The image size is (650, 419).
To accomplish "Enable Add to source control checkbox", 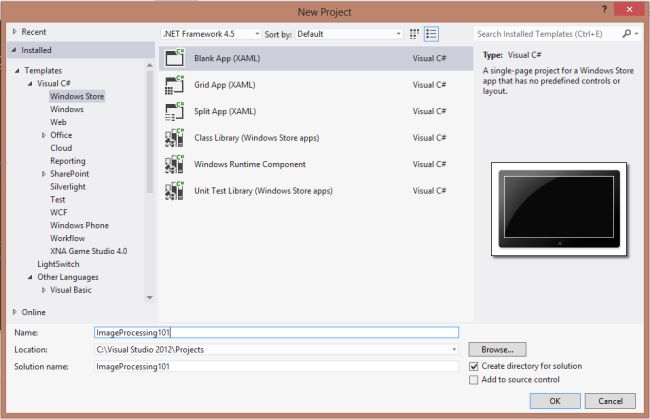I will [x=473, y=380].
